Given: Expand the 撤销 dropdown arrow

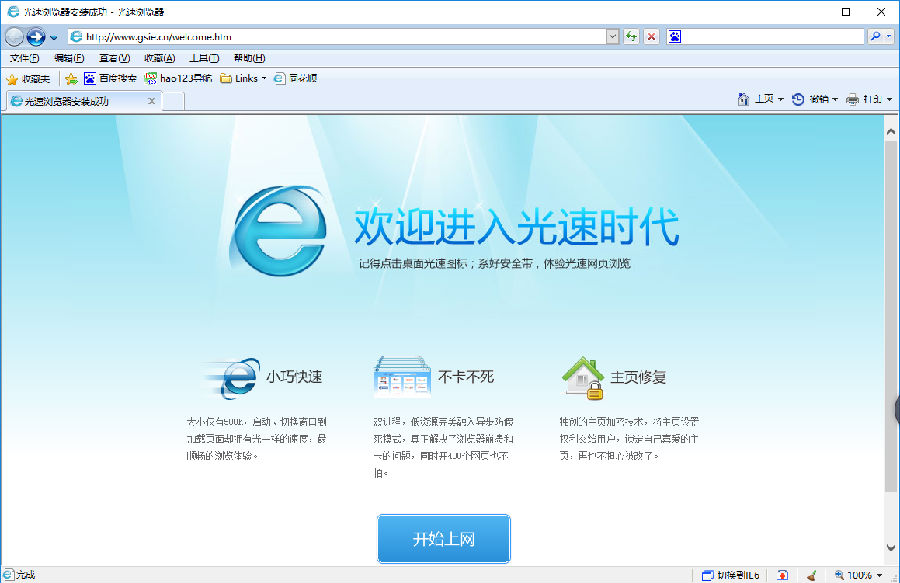Looking at the screenshot, I should click(835, 99).
